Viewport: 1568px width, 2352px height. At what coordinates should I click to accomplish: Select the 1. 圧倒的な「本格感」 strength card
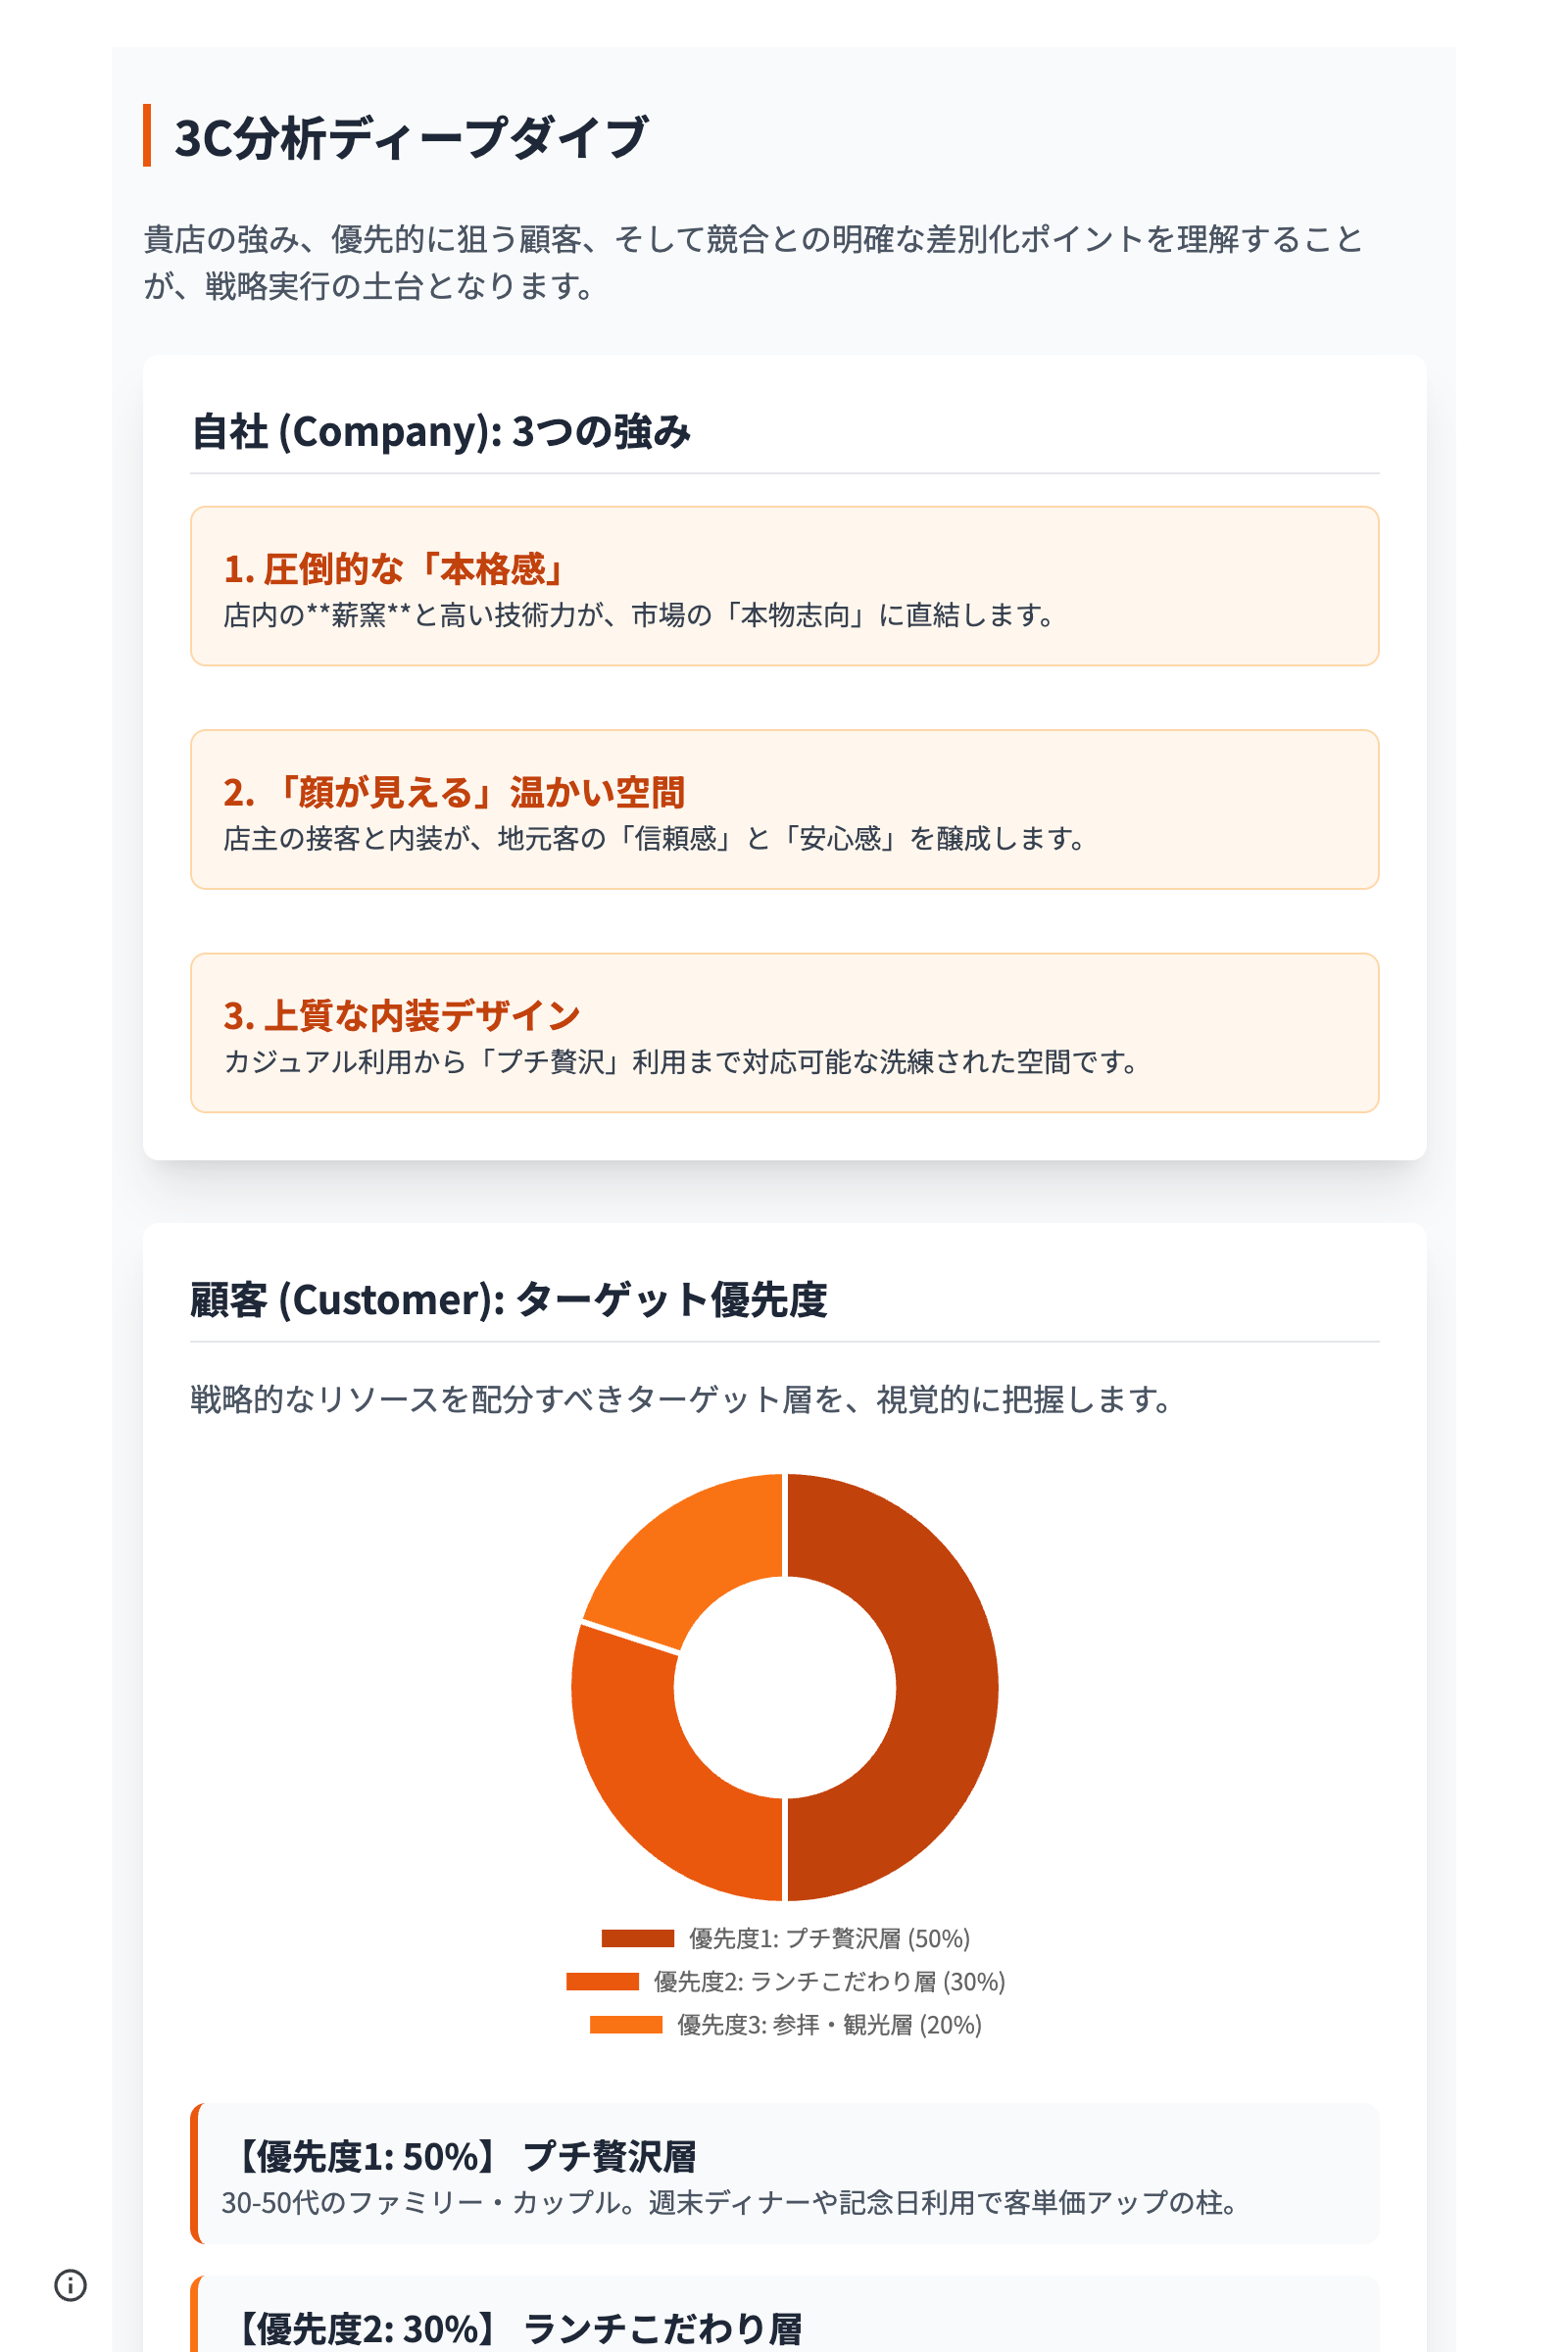(784, 586)
